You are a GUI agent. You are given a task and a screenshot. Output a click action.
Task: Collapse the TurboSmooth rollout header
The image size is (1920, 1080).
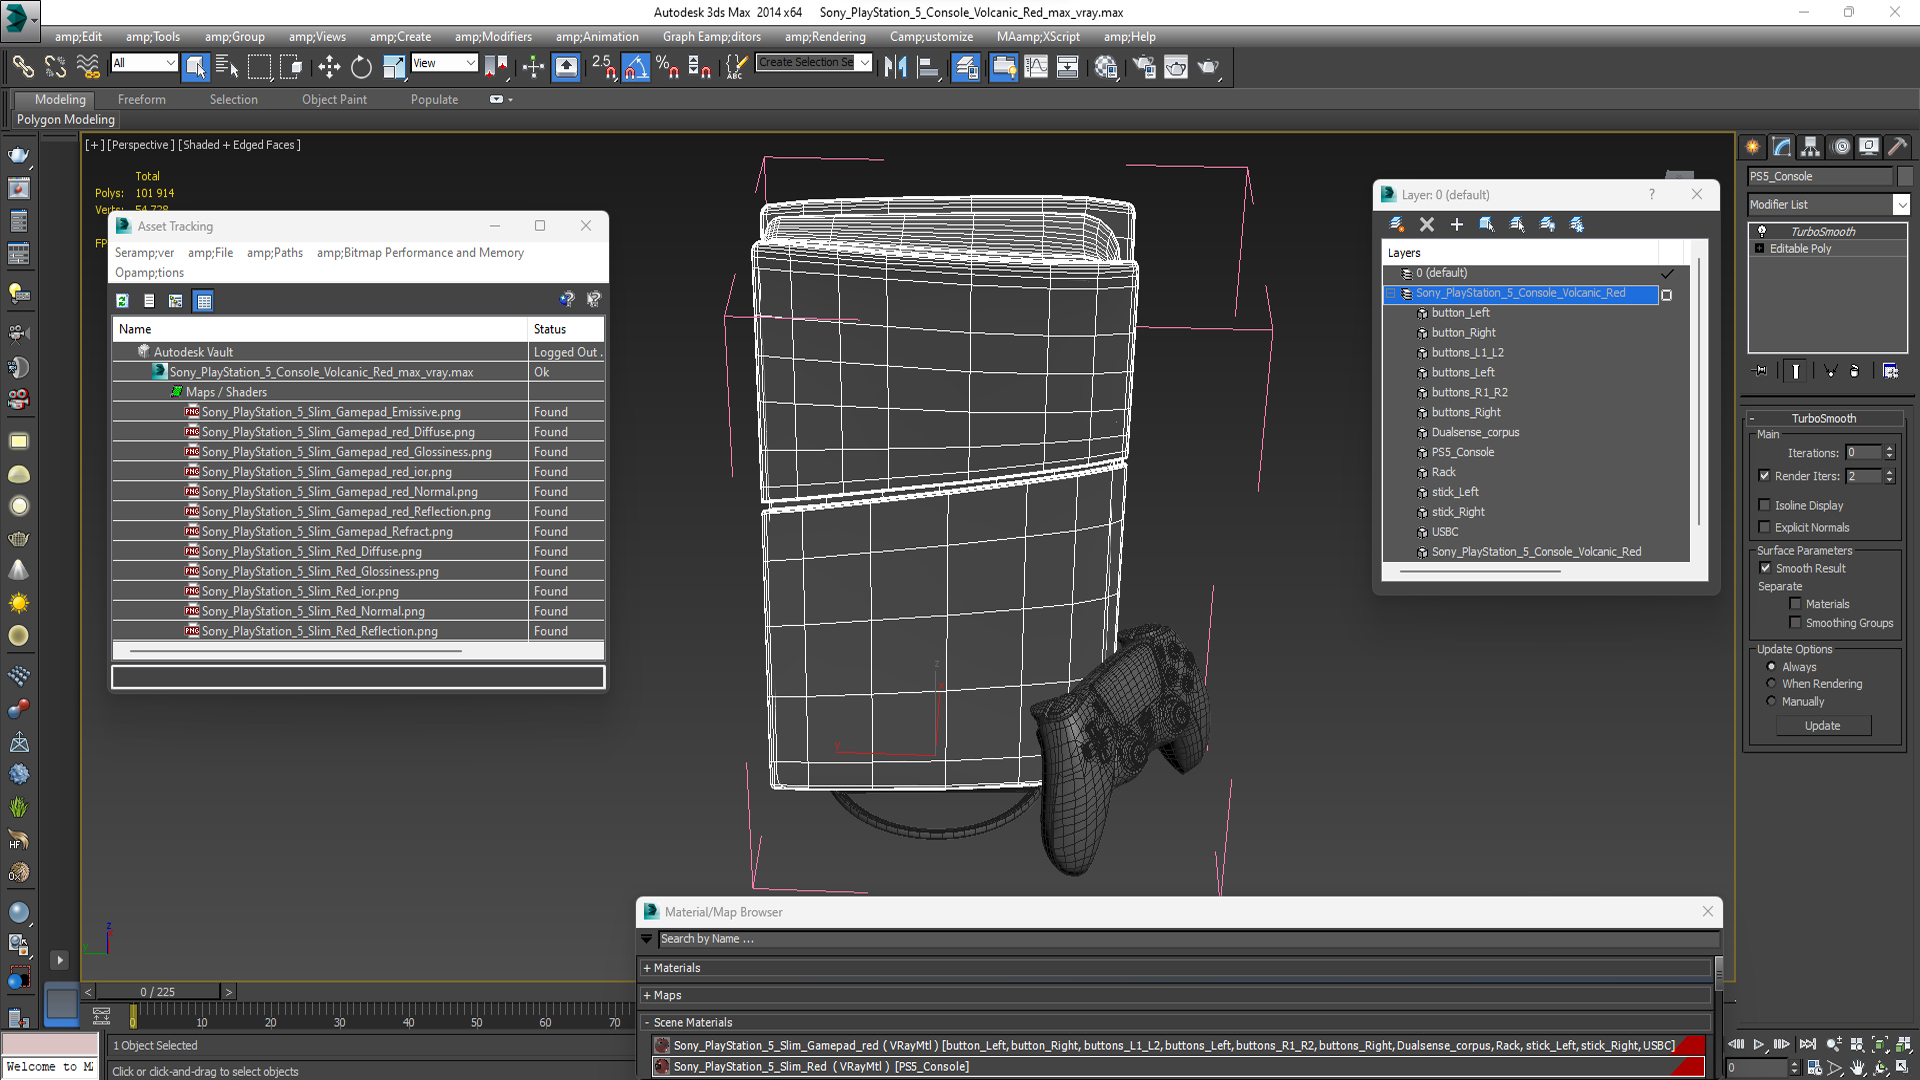1823,418
